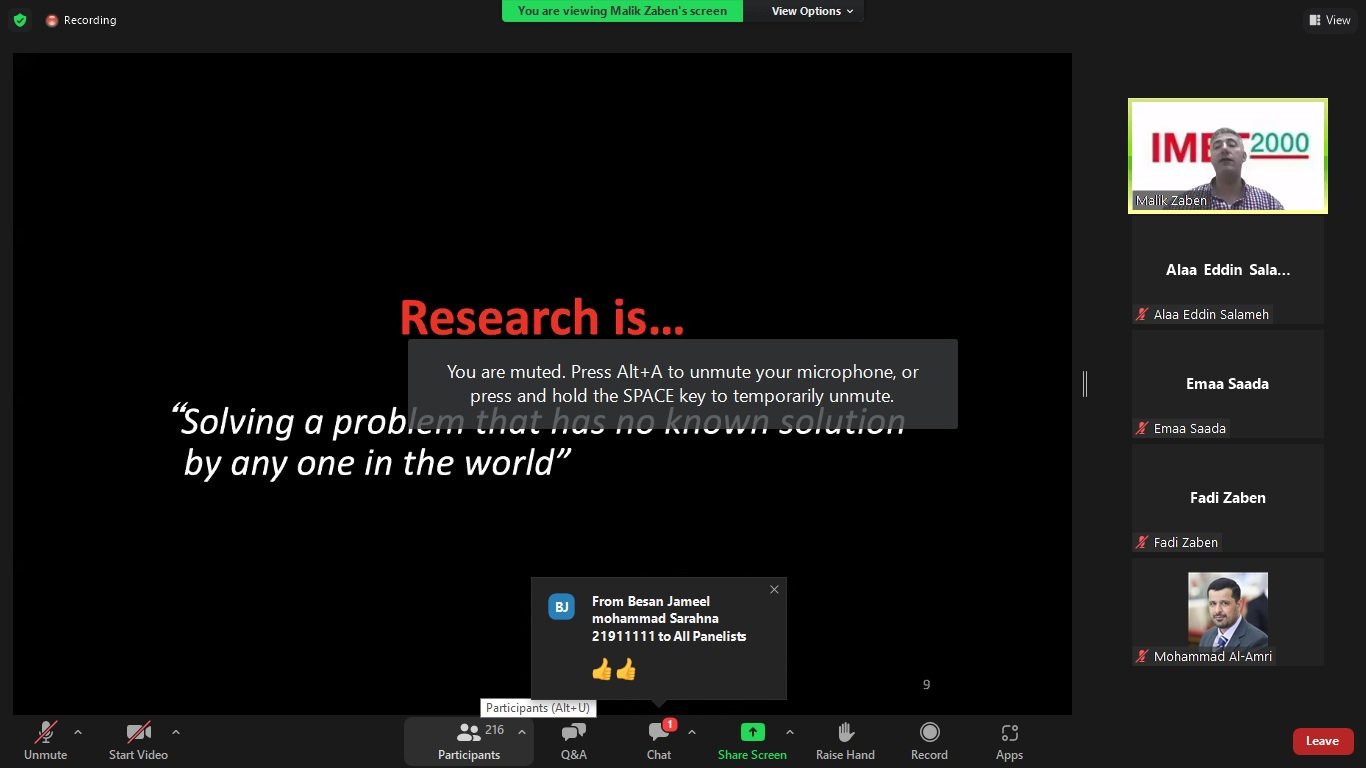Expand Share Screen options arrow
The image size is (1366, 768).
[790, 732]
